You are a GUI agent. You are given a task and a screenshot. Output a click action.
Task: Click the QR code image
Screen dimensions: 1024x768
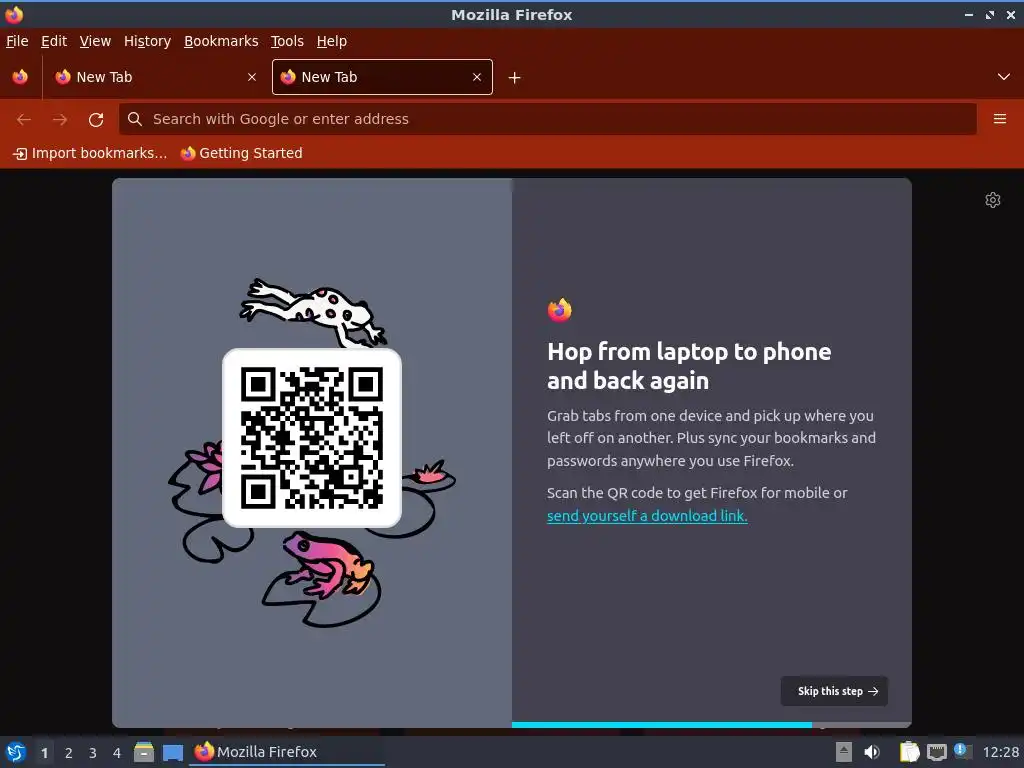(312, 438)
